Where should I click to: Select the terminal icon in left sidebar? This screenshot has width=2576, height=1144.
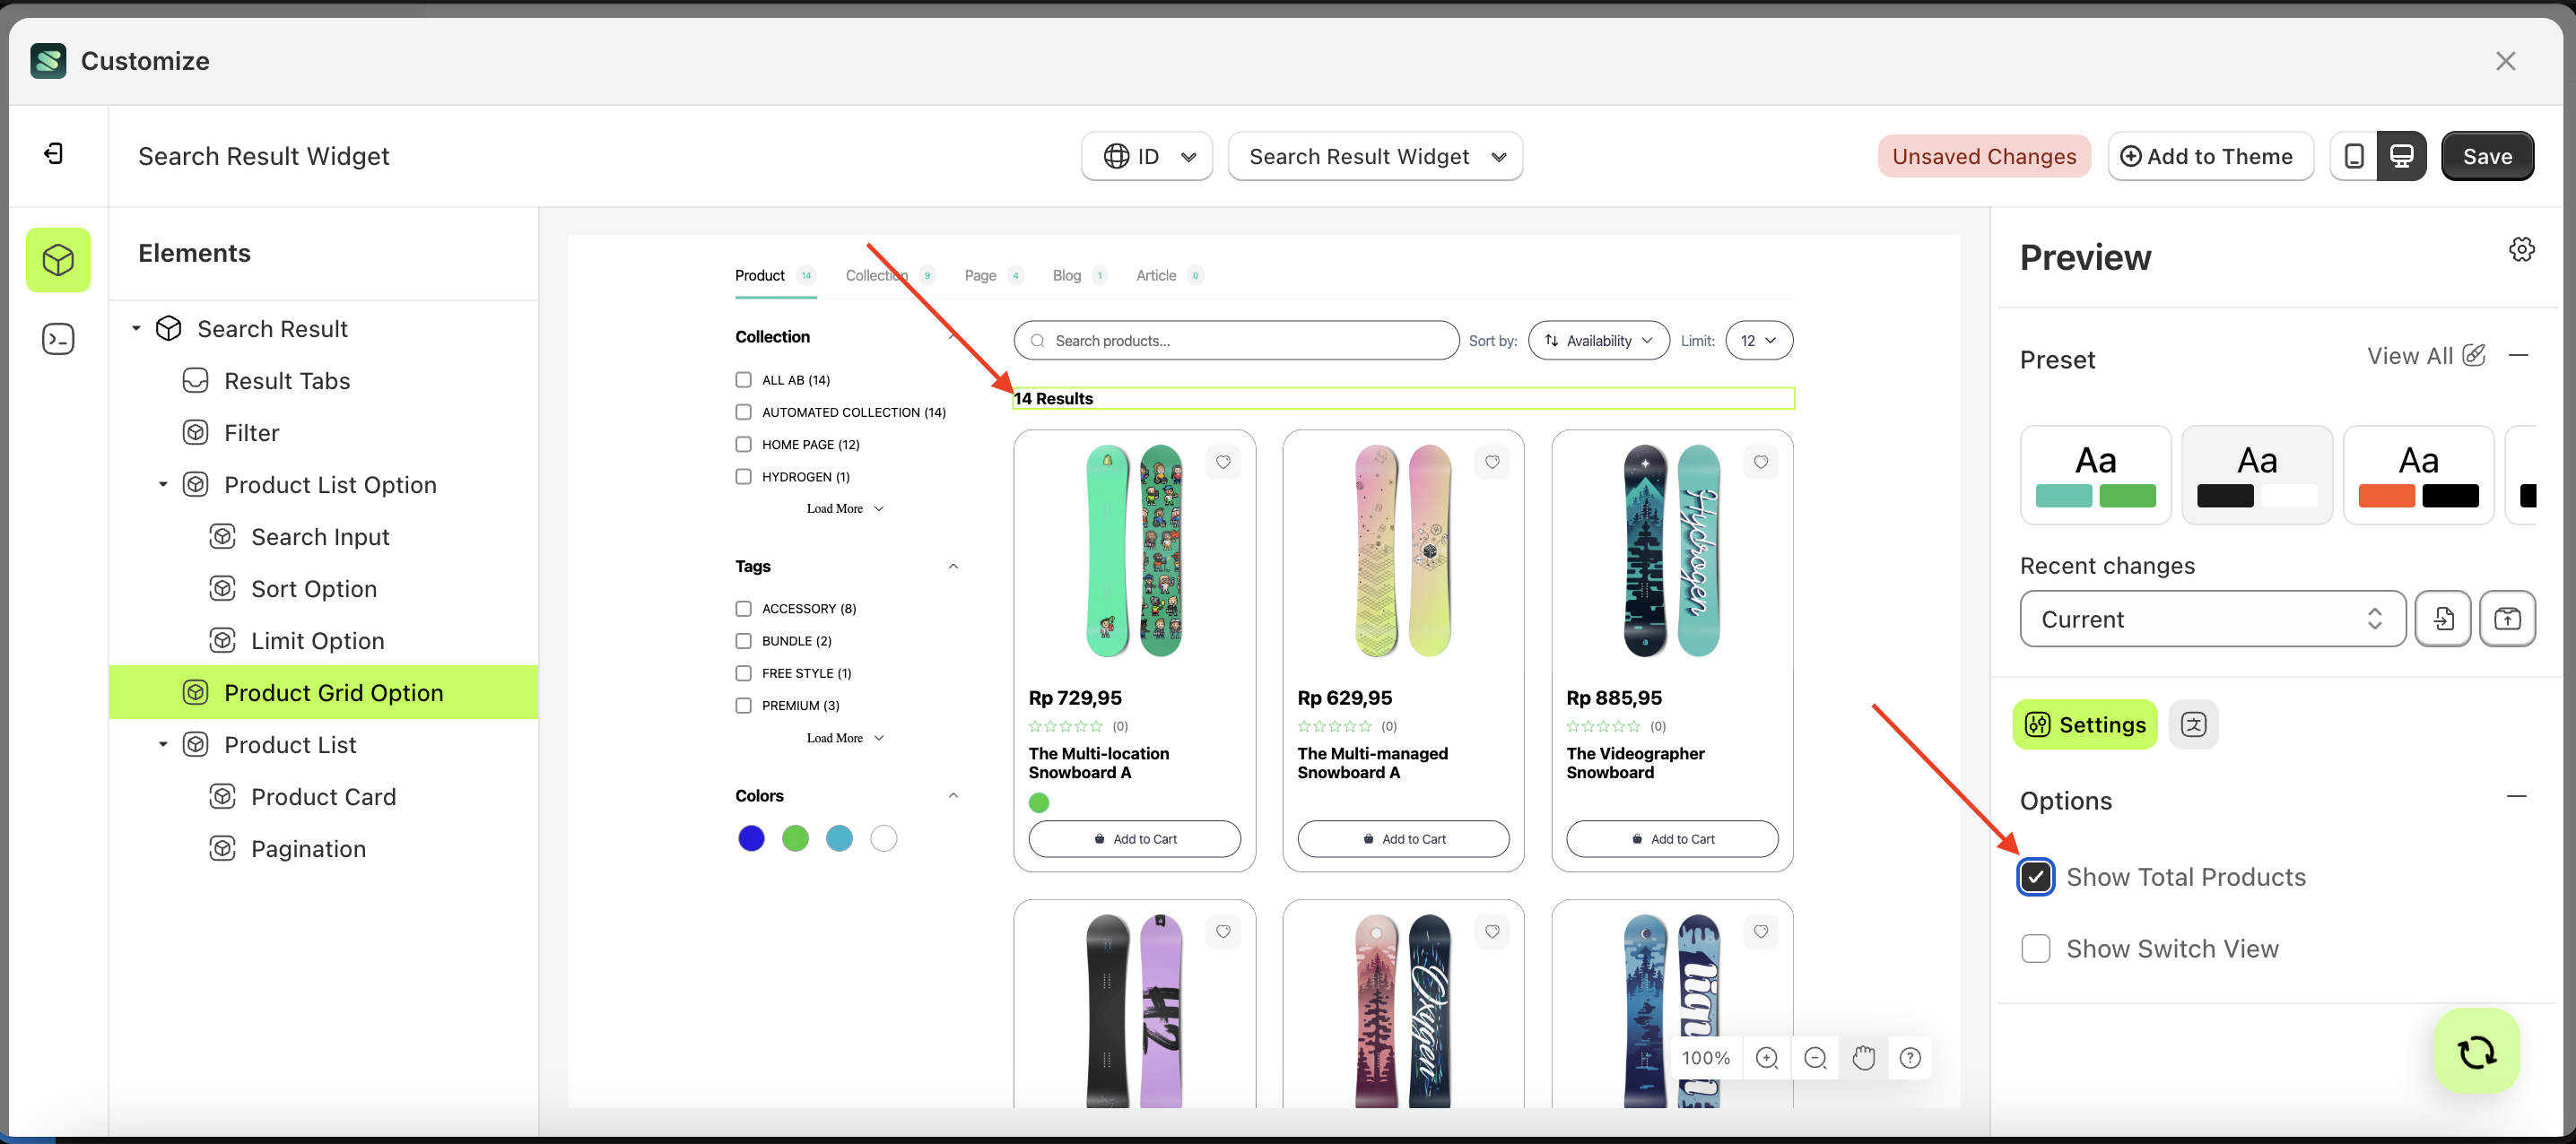[x=58, y=338]
